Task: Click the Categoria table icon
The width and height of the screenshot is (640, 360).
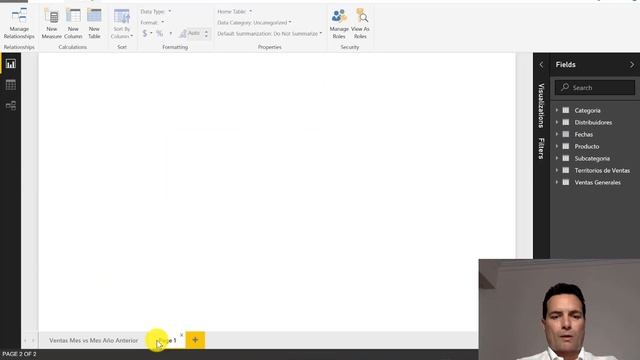Action: [566, 110]
